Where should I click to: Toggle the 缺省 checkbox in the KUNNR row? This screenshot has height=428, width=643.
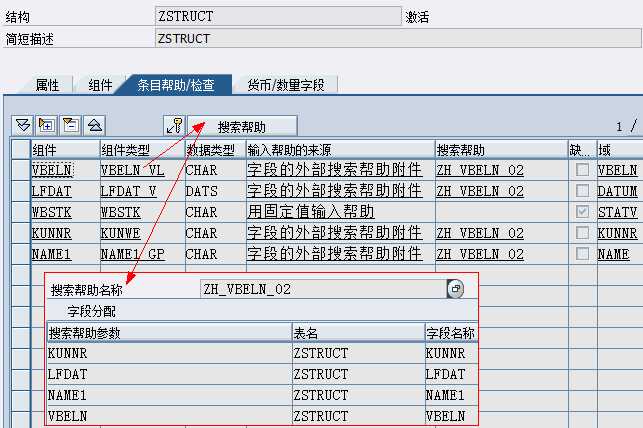pos(582,233)
